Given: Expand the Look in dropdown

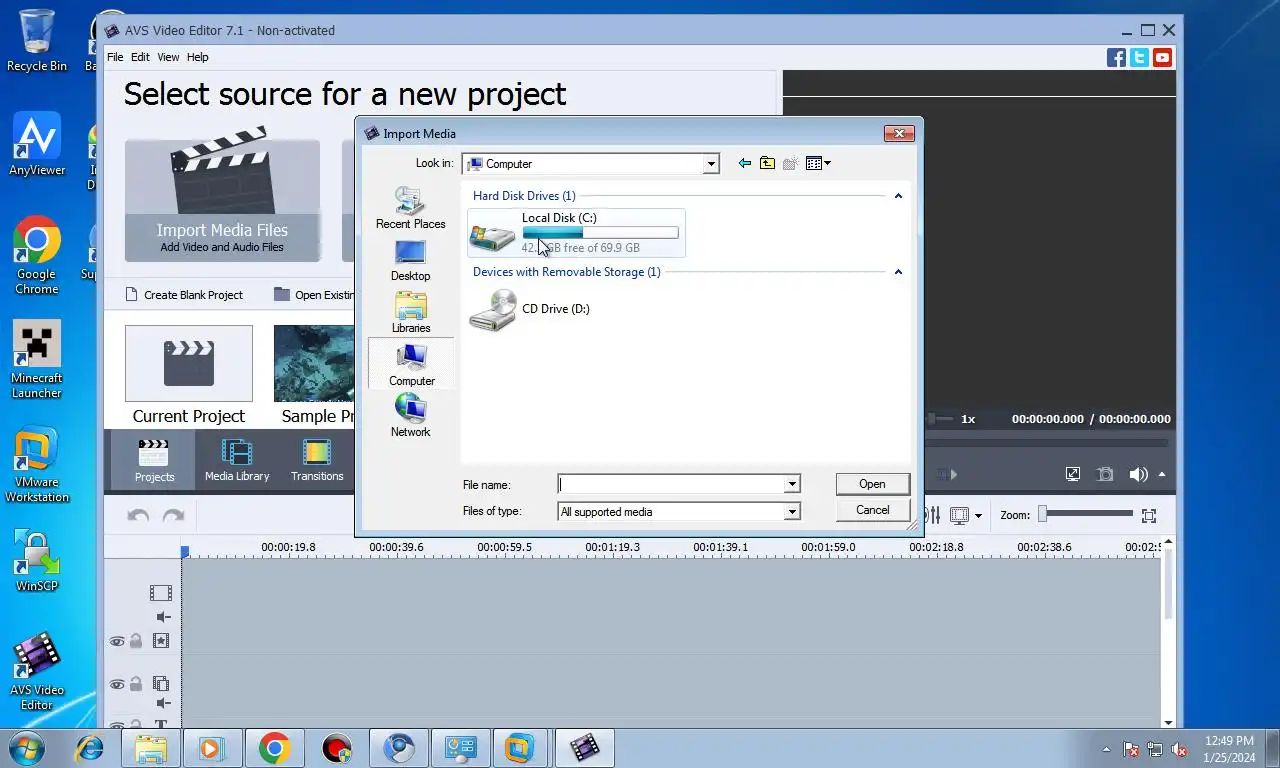Looking at the screenshot, I should (x=711, y=164).
